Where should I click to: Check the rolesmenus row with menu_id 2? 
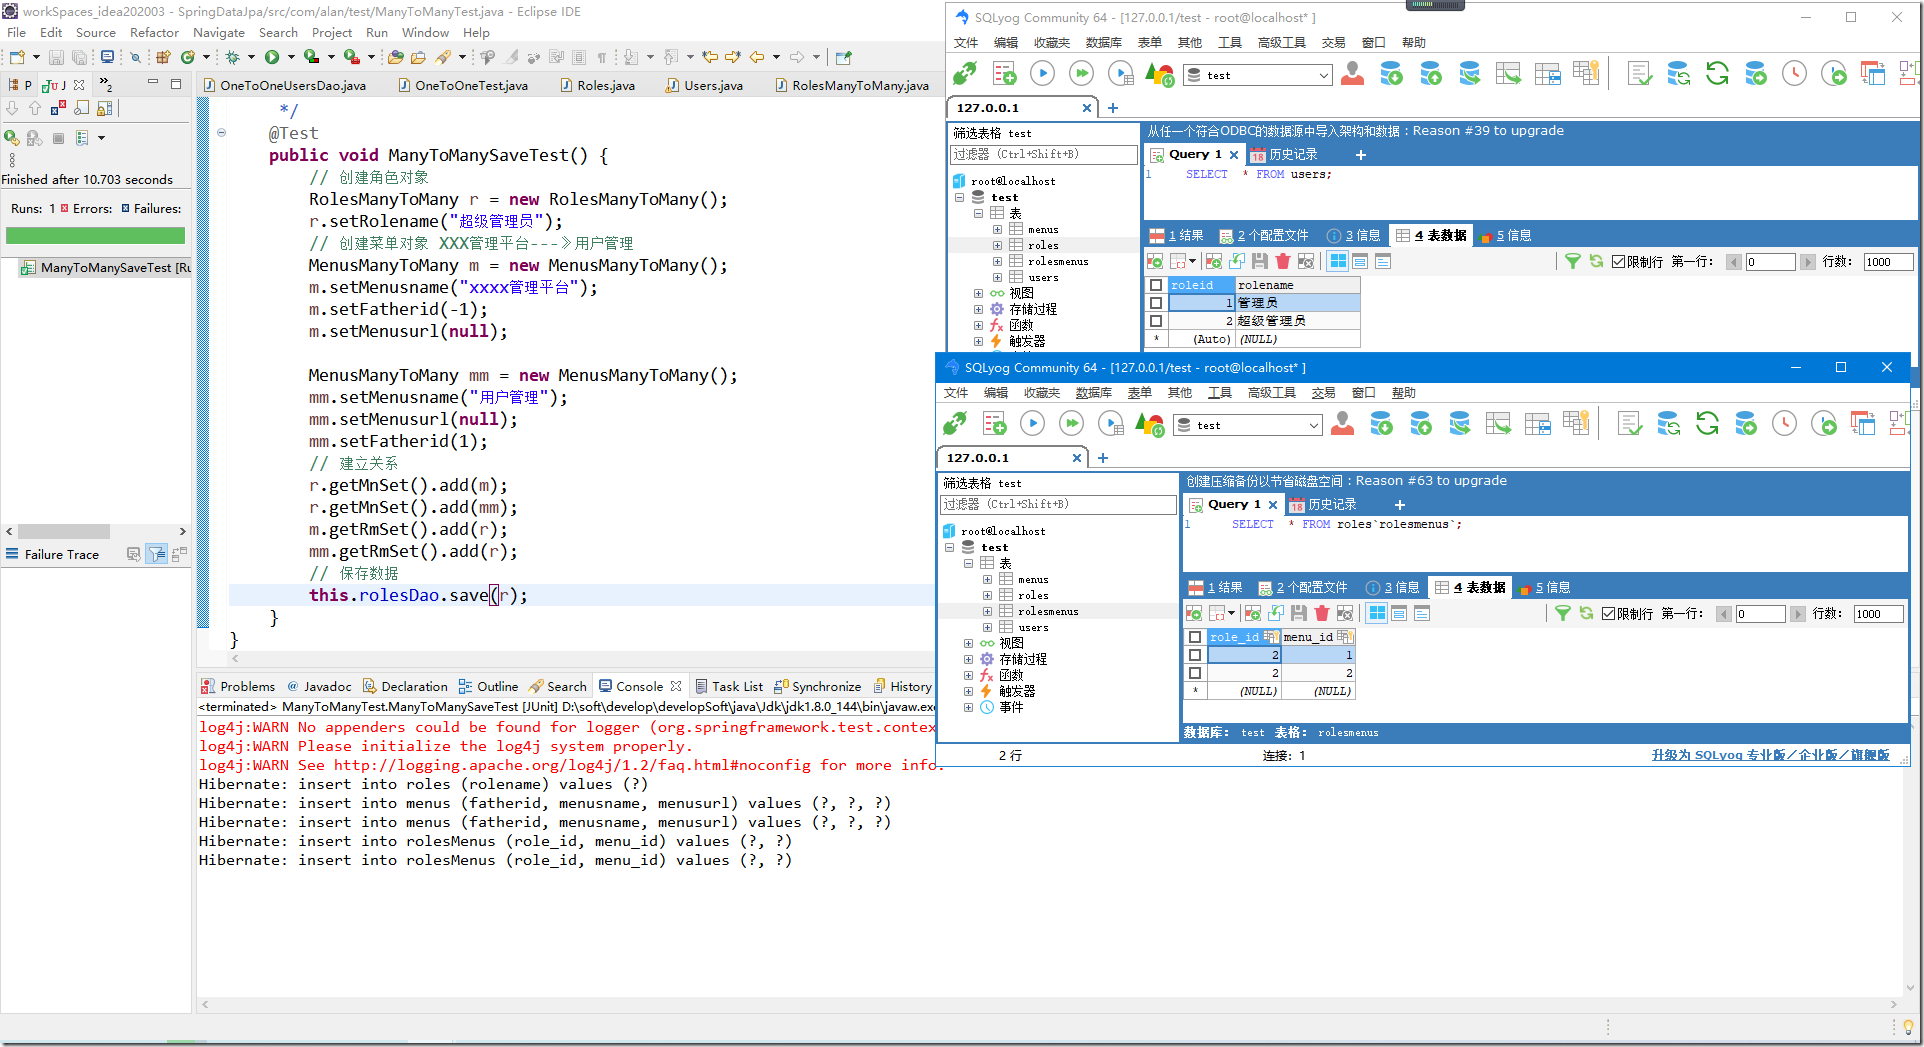point(1194,673)
